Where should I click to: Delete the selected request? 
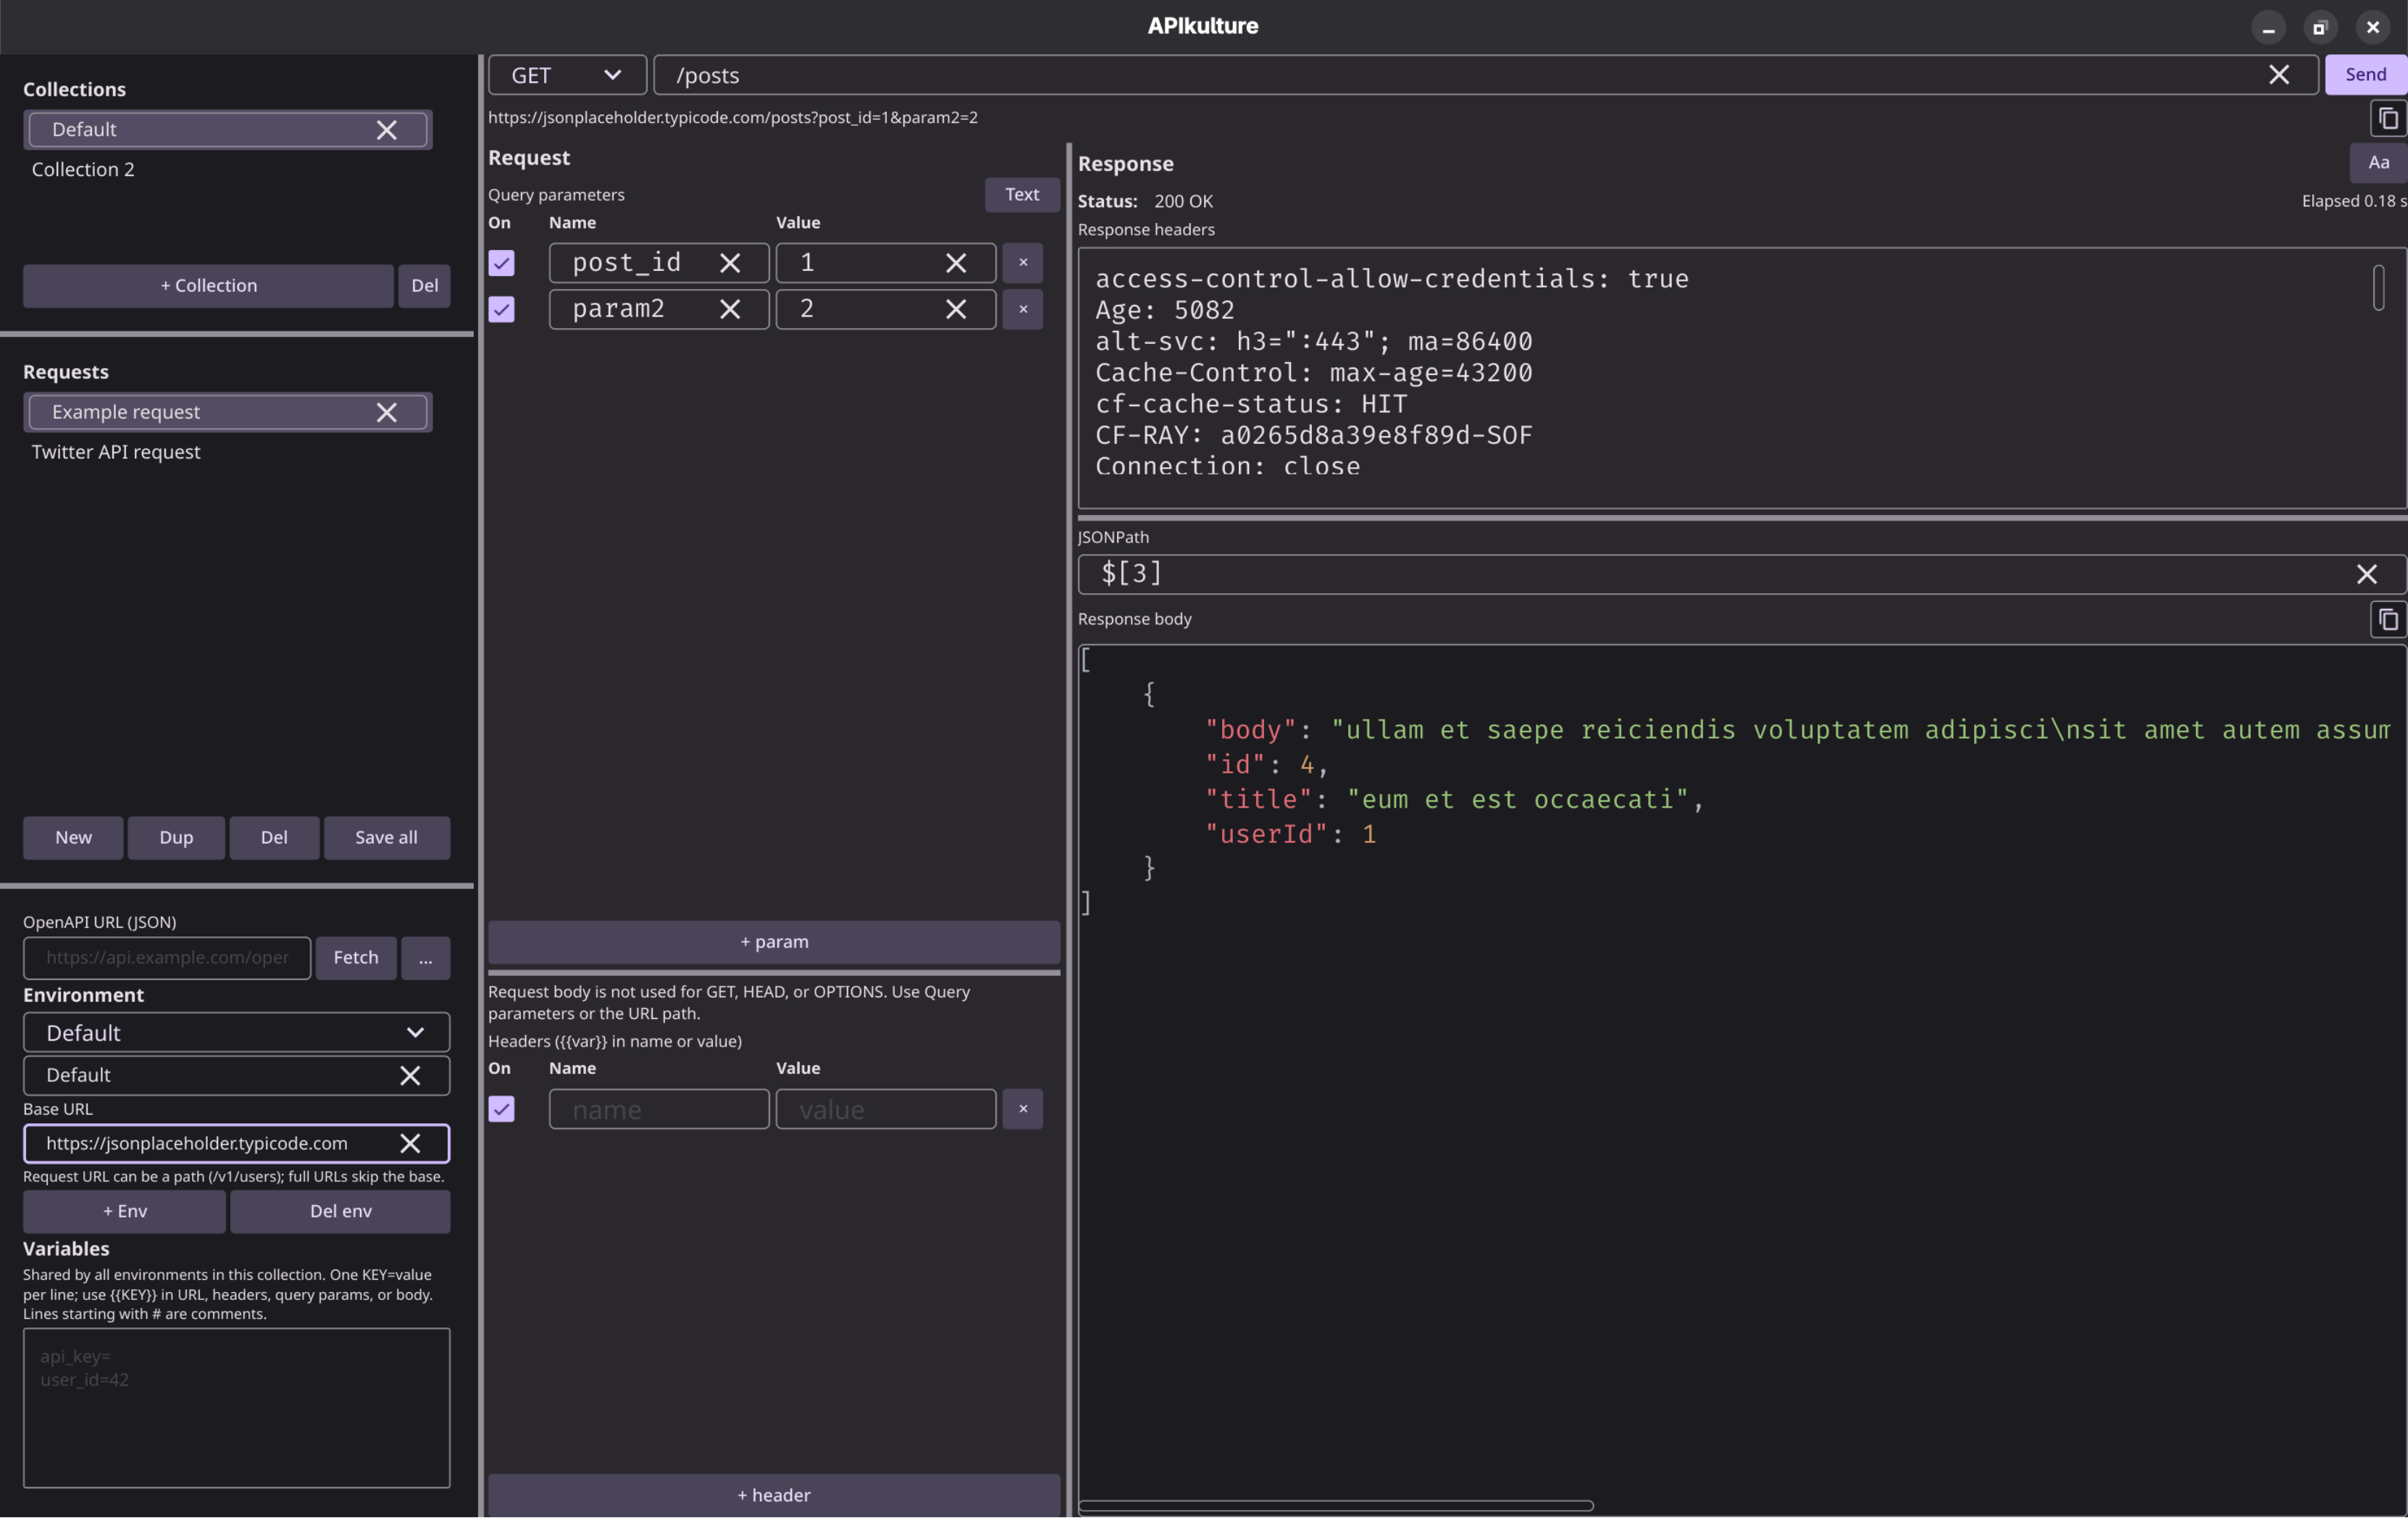coord(274,838)
